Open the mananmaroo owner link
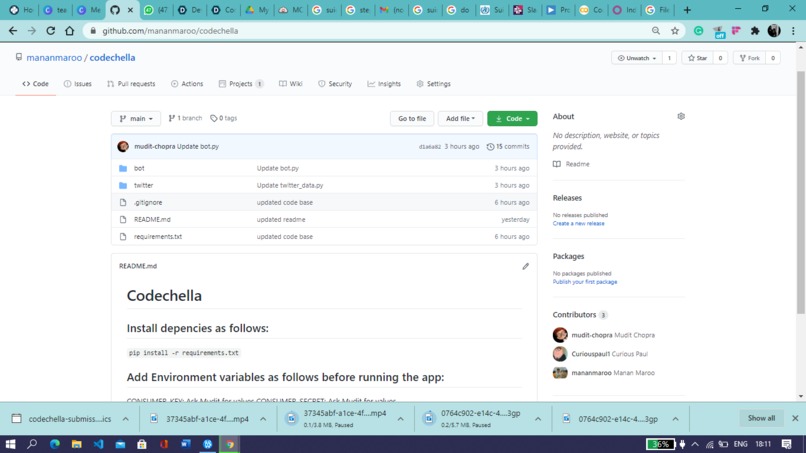 pos(54,58)
